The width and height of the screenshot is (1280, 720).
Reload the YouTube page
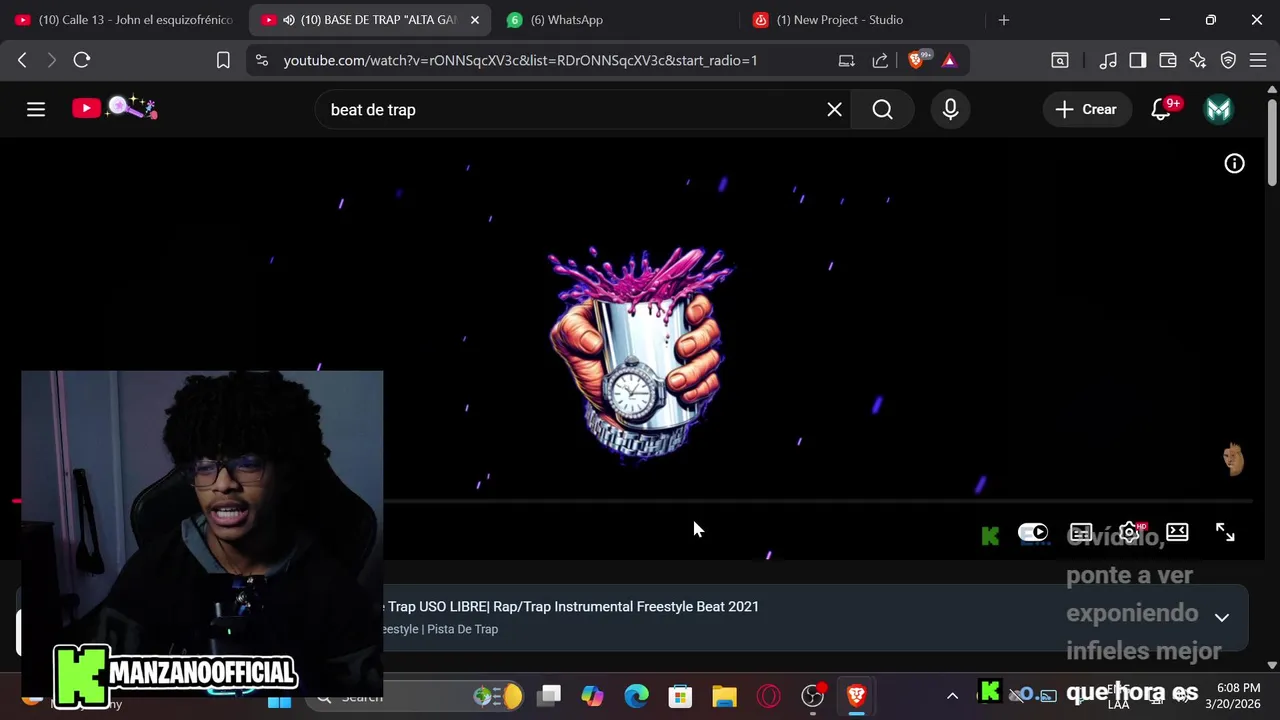[82, 60]
